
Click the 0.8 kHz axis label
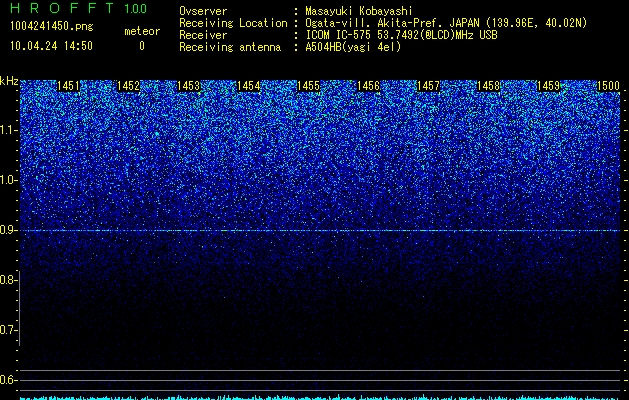coord(9,280)
